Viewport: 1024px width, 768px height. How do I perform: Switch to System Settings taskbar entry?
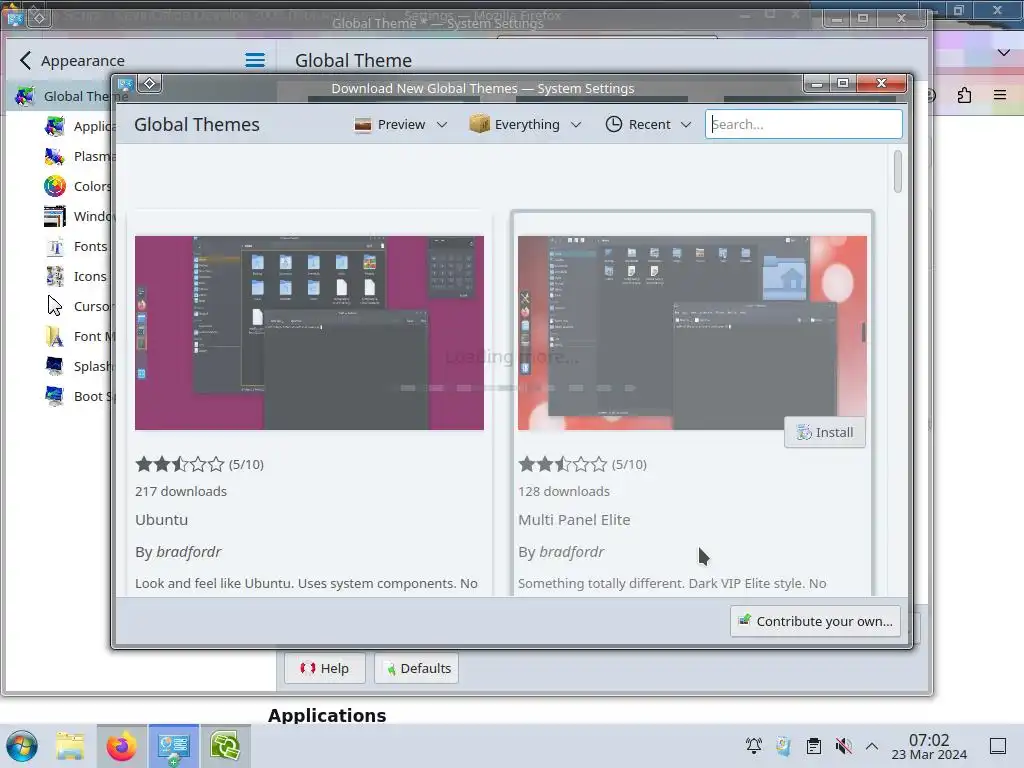coord(173,746)
